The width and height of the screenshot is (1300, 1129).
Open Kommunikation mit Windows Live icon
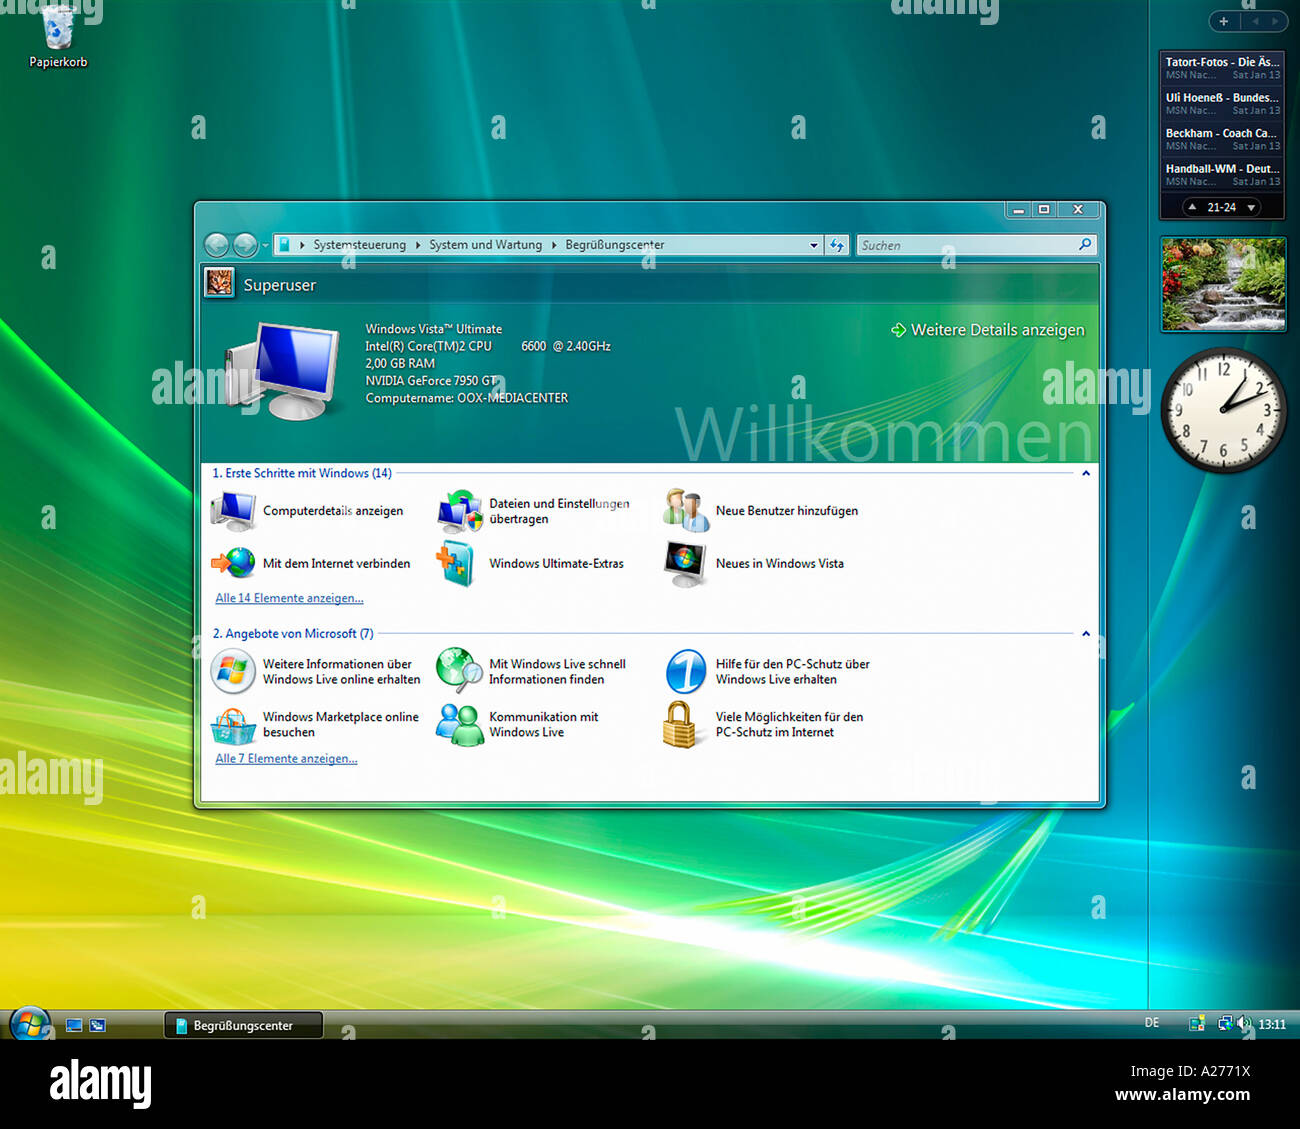[459, 725]
